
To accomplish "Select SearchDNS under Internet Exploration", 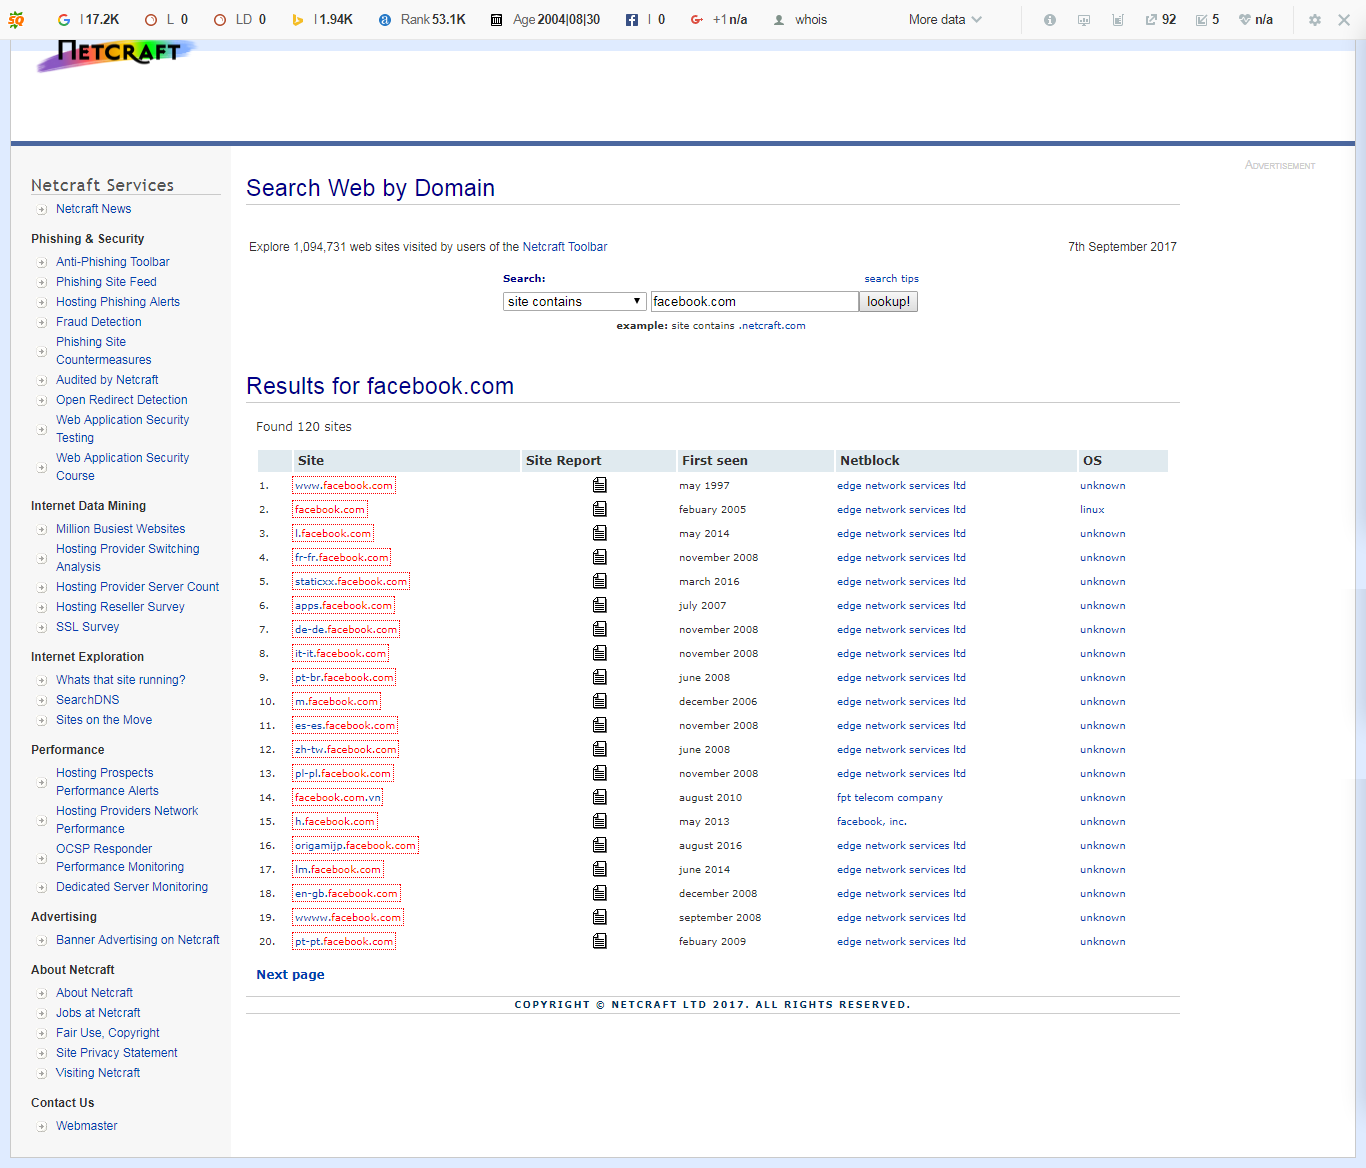I will pos(87,699).
